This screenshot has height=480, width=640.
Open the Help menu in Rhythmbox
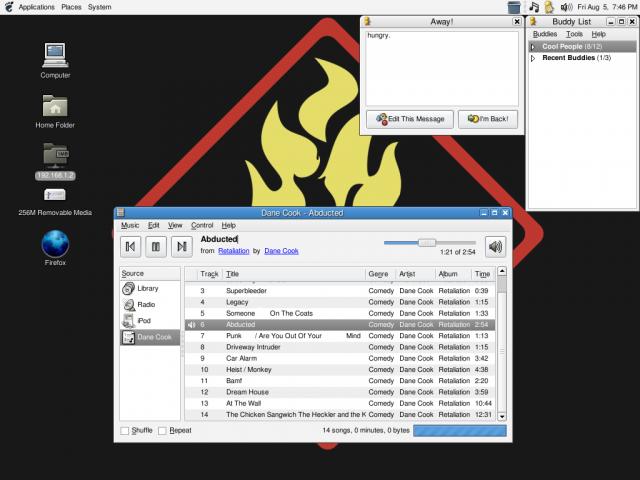229,225
